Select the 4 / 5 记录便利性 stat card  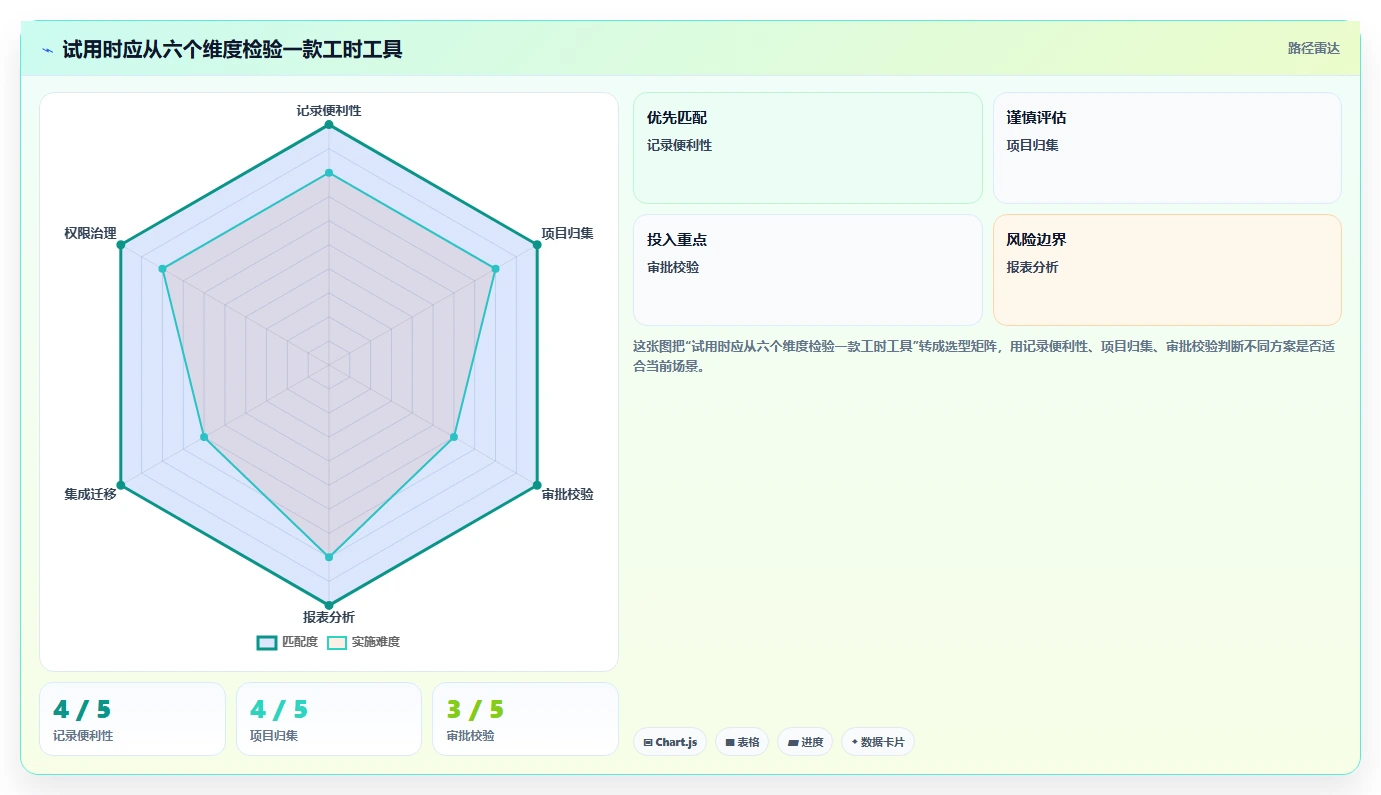pos(132,719)
